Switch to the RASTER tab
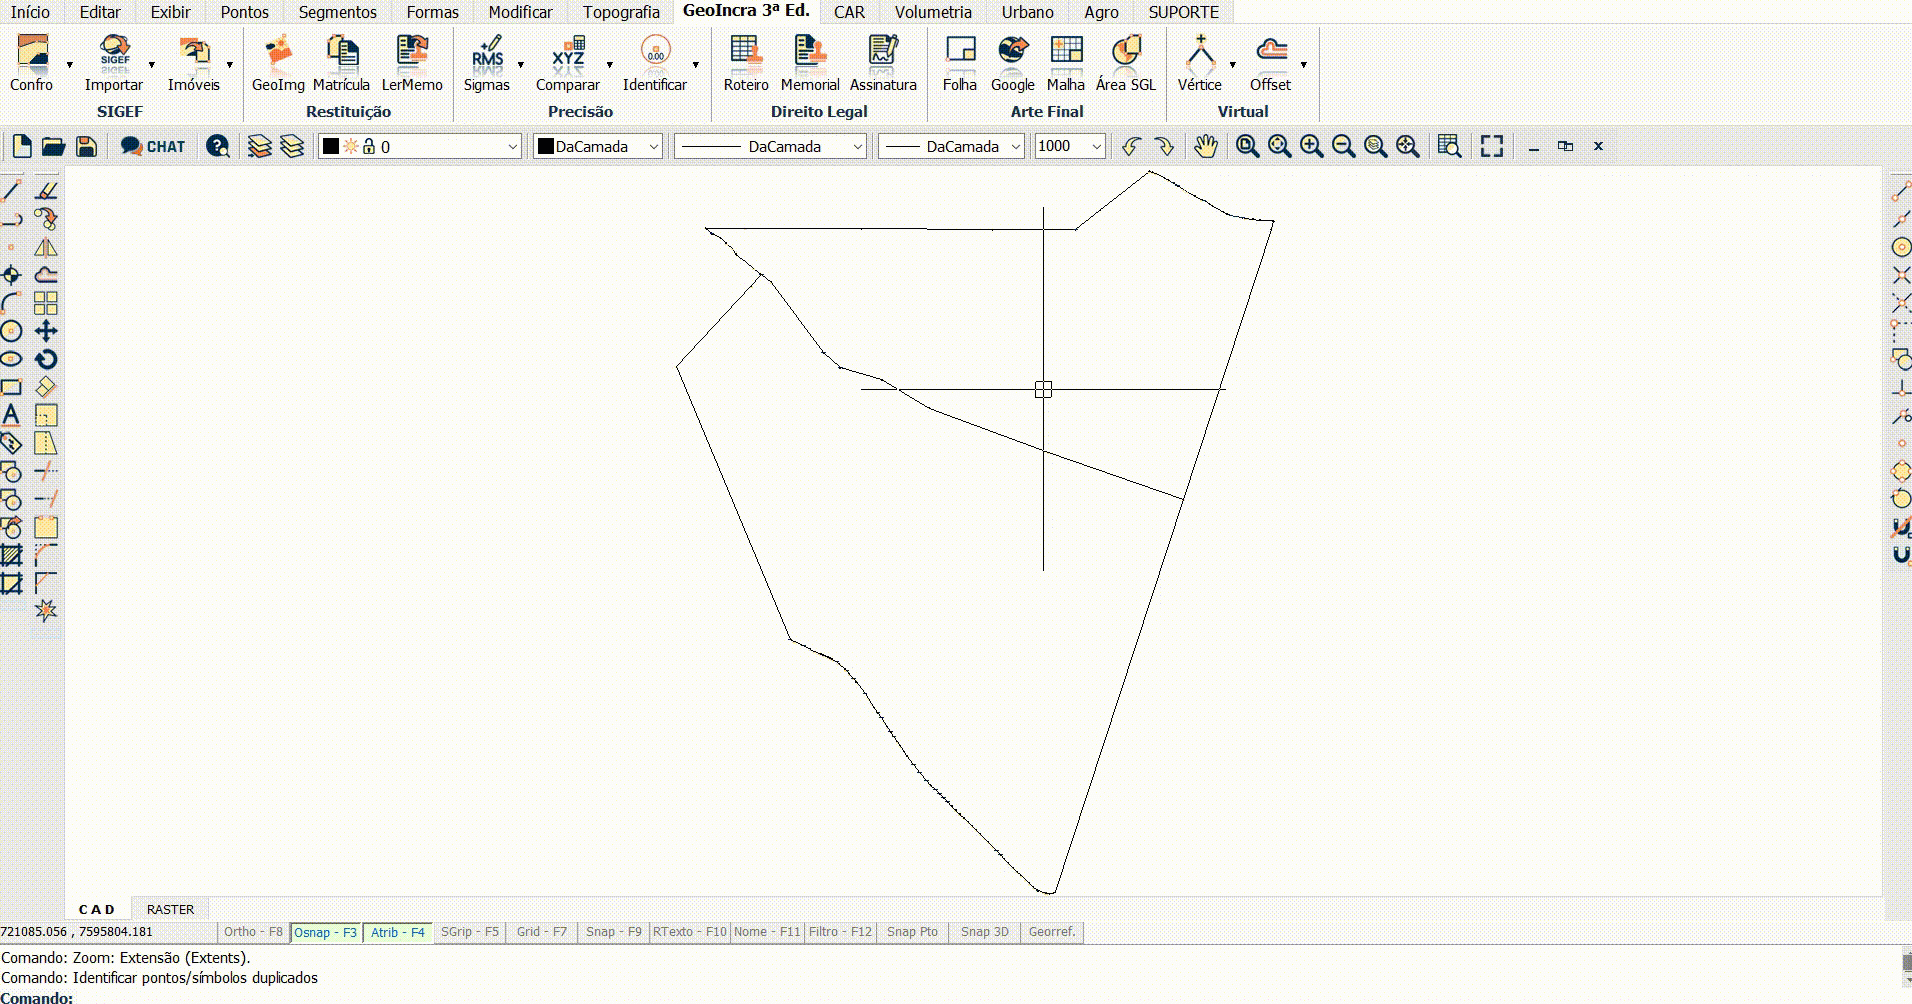Viewport: 1912px width, 1004px height. pos(170,909)
